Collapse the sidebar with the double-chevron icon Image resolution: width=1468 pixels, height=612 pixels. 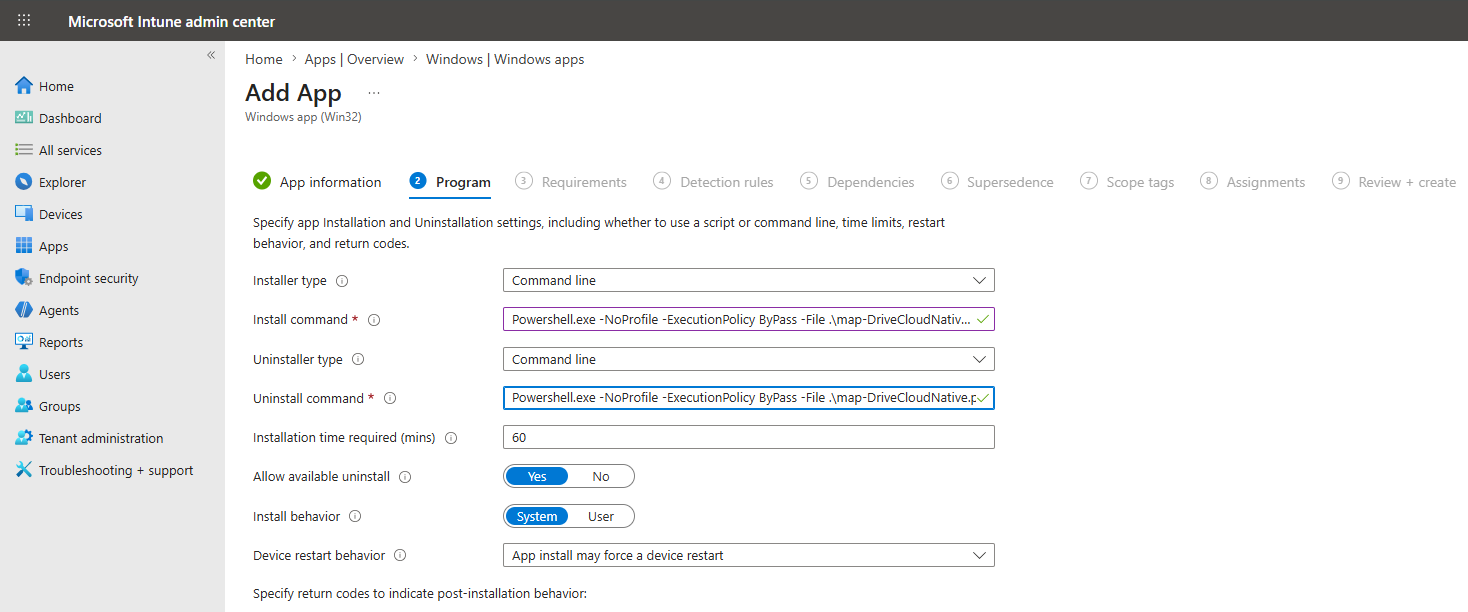(x=211, y=55)
